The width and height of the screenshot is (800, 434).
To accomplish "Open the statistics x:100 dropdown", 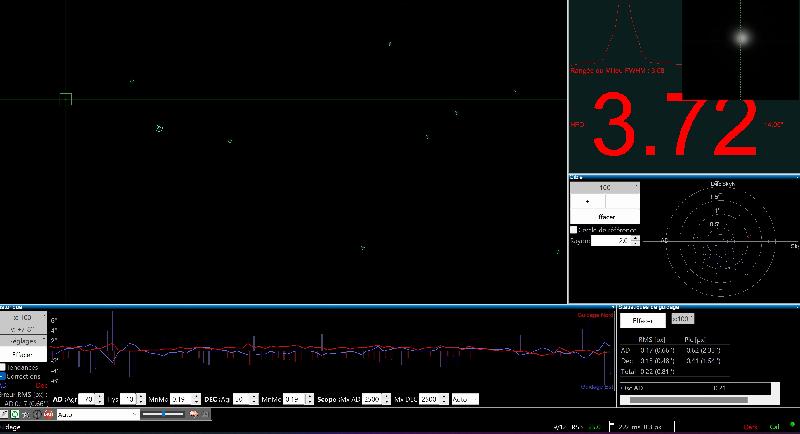I will click(x=683, y=319).
